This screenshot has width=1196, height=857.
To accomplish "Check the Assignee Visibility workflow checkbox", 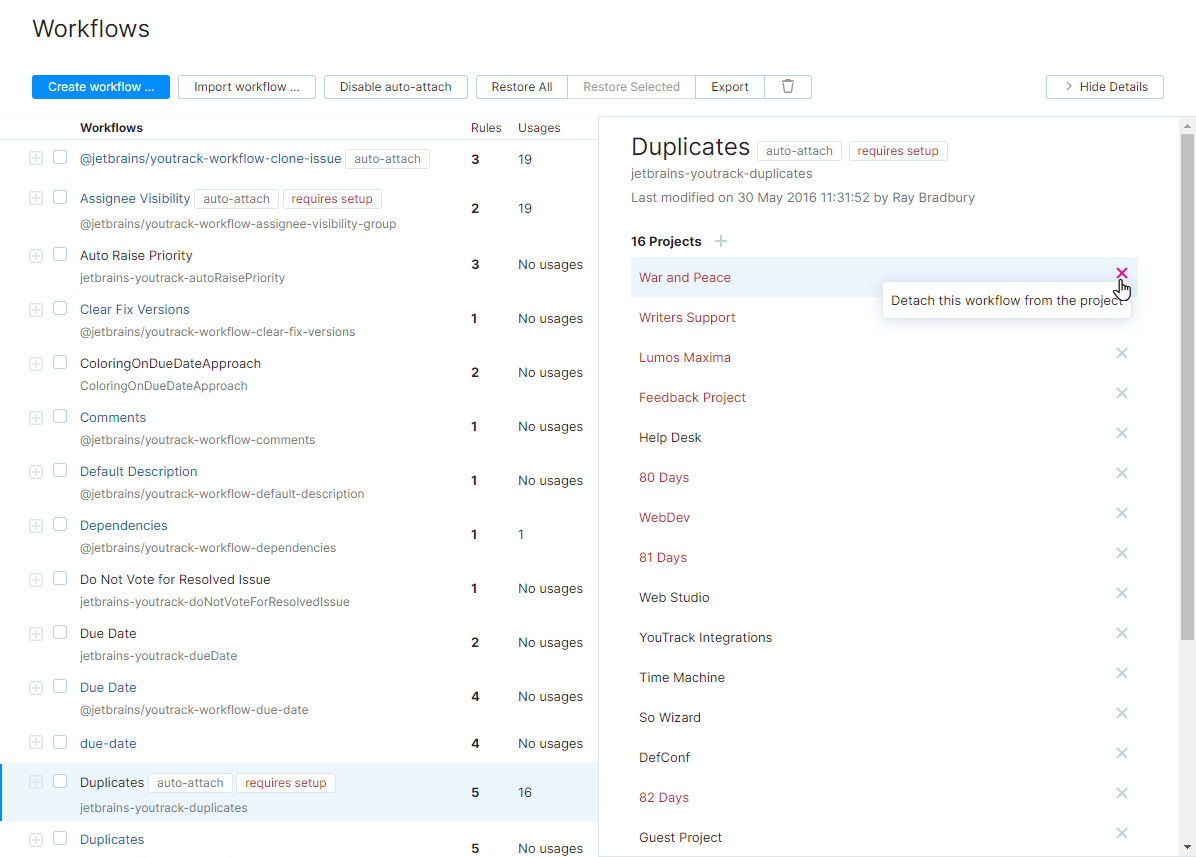I will click(60, 197).
